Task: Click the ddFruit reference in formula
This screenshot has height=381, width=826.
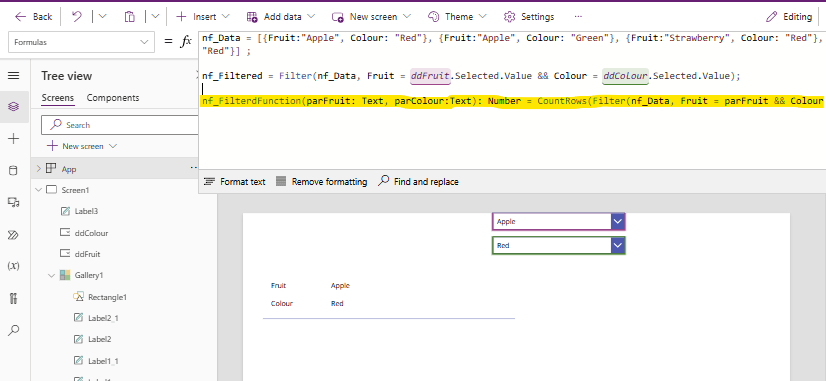Action: coord(430,76)
